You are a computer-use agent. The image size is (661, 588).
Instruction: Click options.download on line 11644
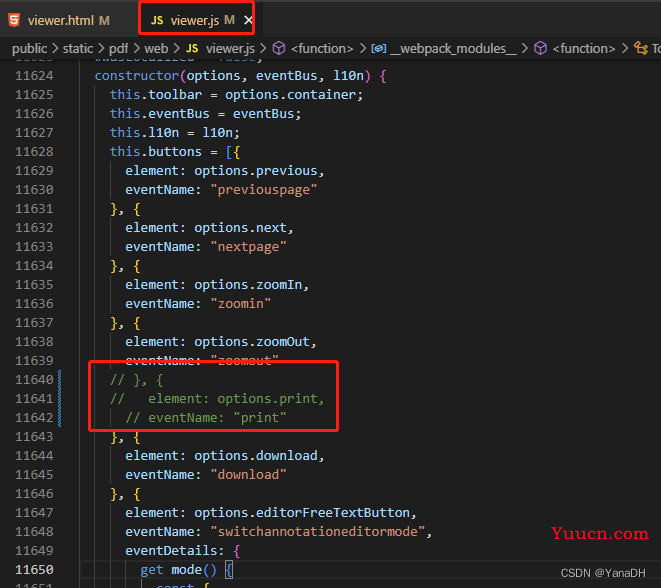pyautogui.click(x=255, y=456)
